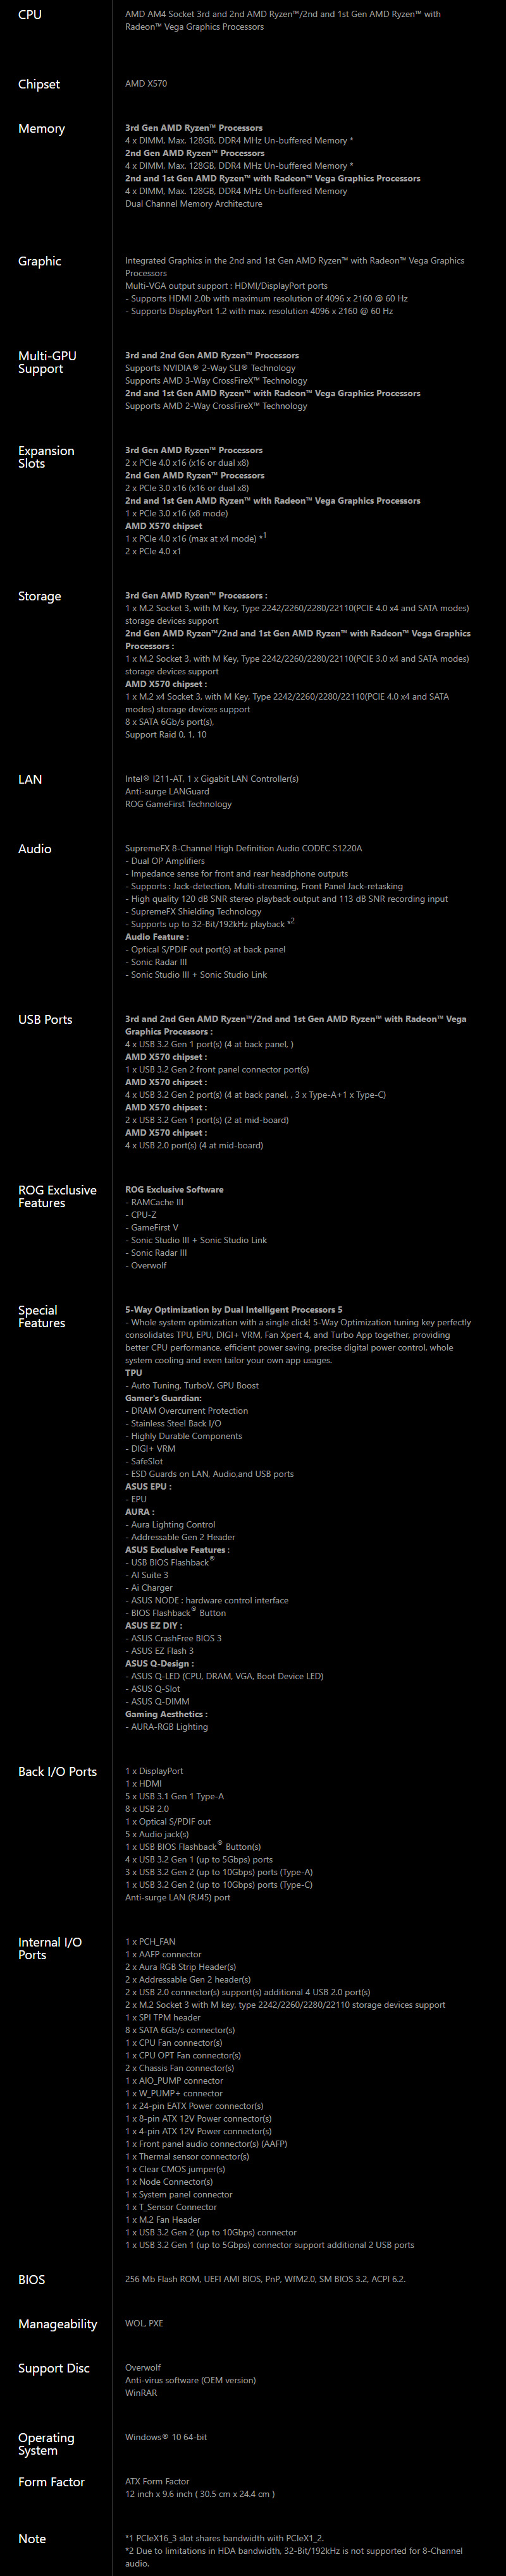The image size is (506, 2576).
Task: Click the Chipset section label
Action: (39, 85)
